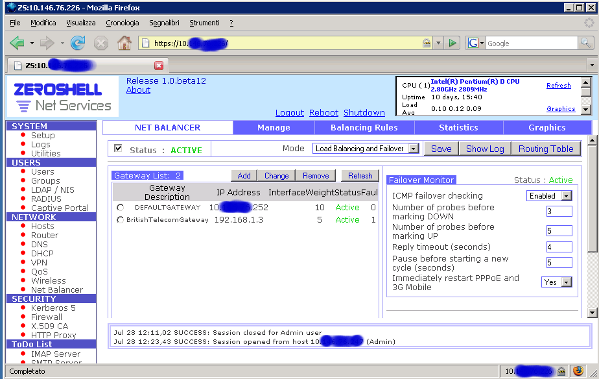Open Captive Portal in sidebar
Image resolution: width=599 pixels, height=379 pixels.
(x=60, y=208)
